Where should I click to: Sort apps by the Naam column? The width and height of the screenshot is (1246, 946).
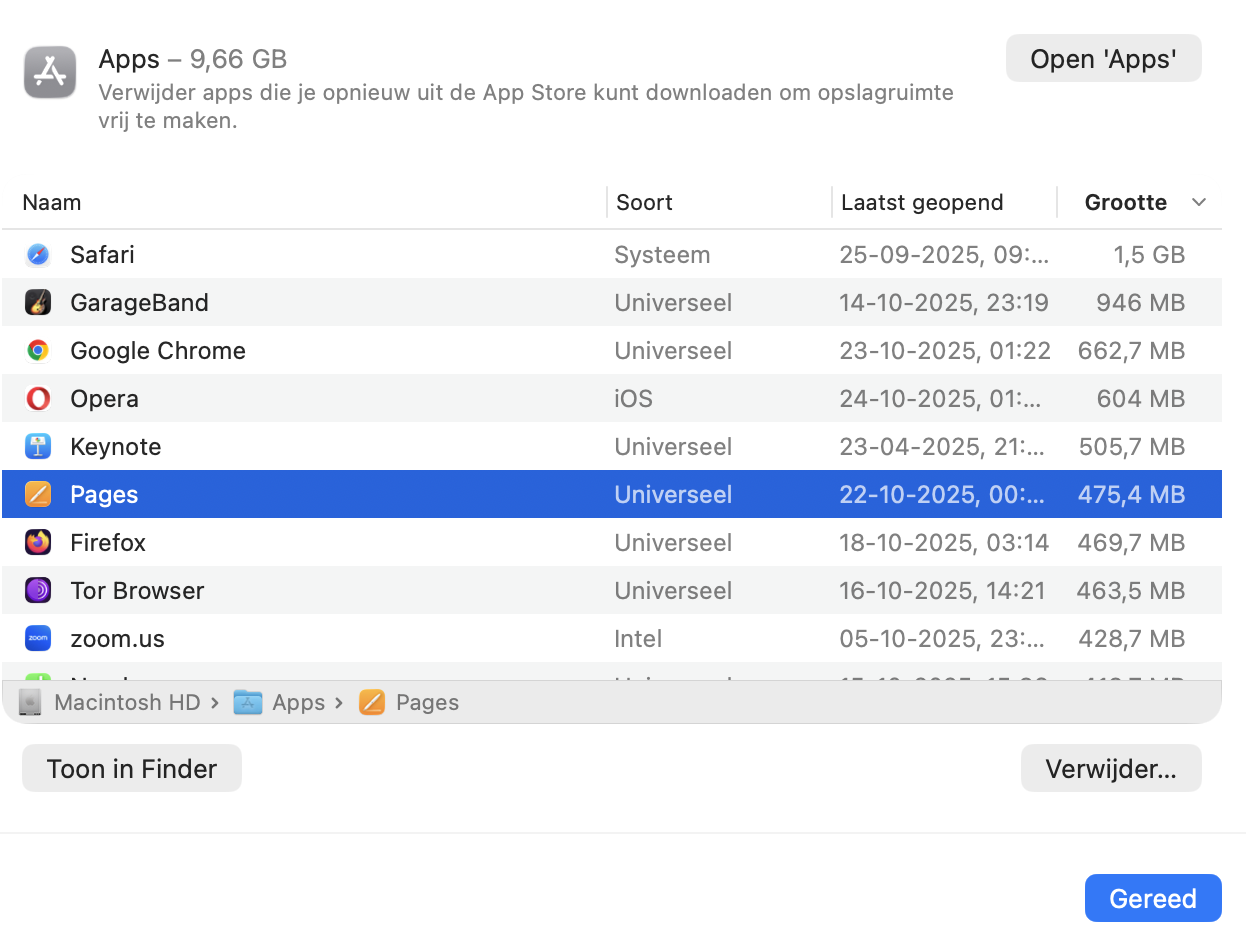click(x=52, y=202)
